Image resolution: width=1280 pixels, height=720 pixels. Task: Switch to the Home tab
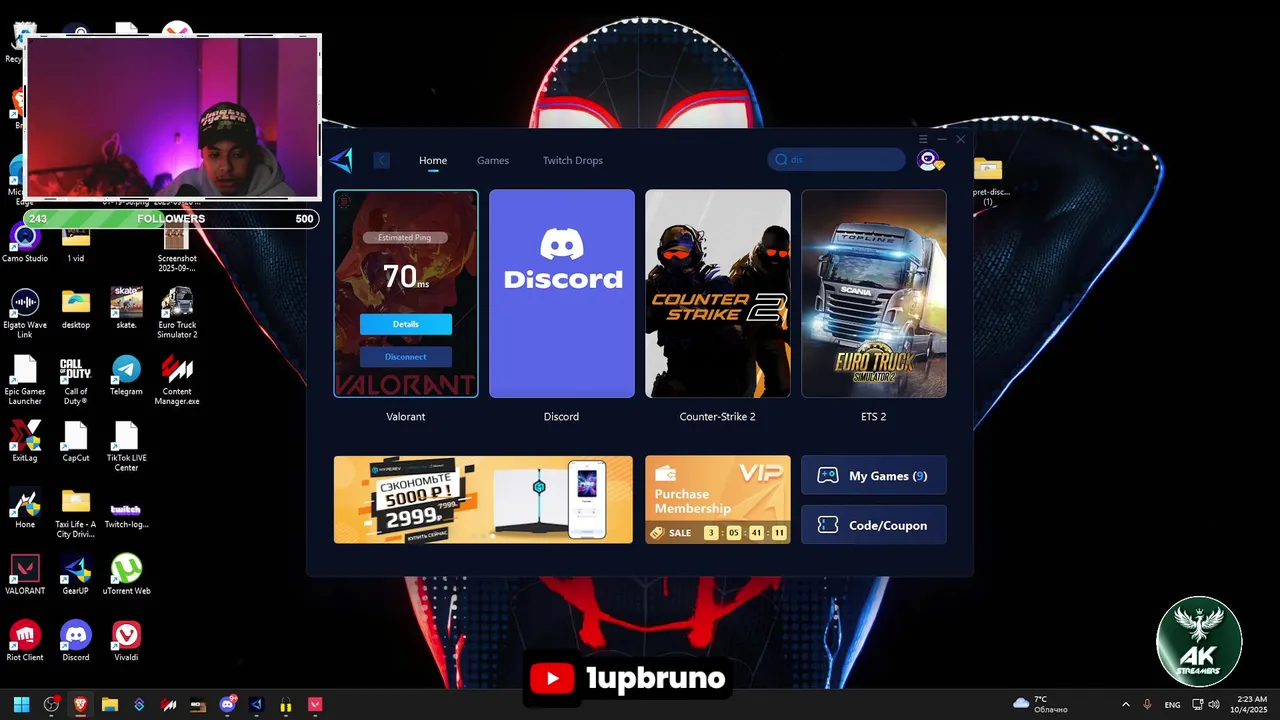pyautogui.click(x=433, y=160)
